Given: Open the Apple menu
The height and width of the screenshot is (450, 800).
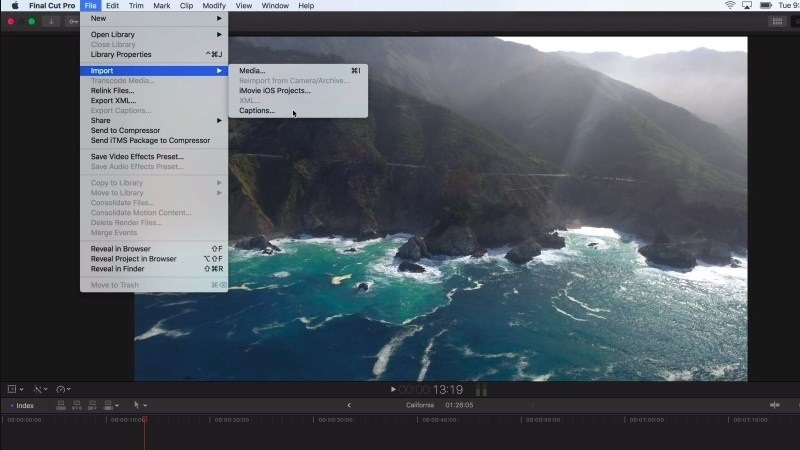Looking at the screenshot, I should (15, 6).
